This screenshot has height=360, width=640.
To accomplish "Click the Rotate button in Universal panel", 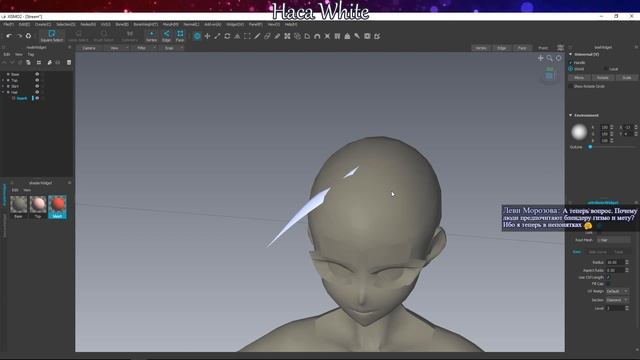I will pyautogui.click(x=602, y=78).
